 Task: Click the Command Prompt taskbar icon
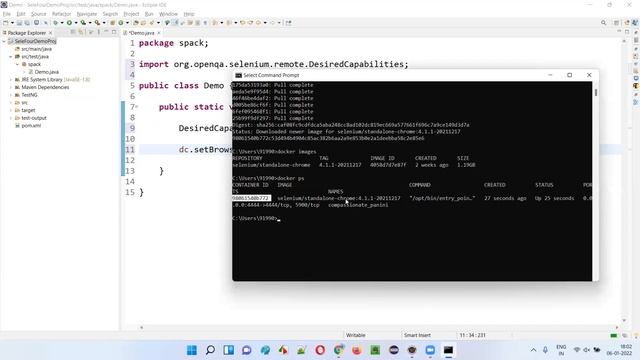tap(448, 350)
